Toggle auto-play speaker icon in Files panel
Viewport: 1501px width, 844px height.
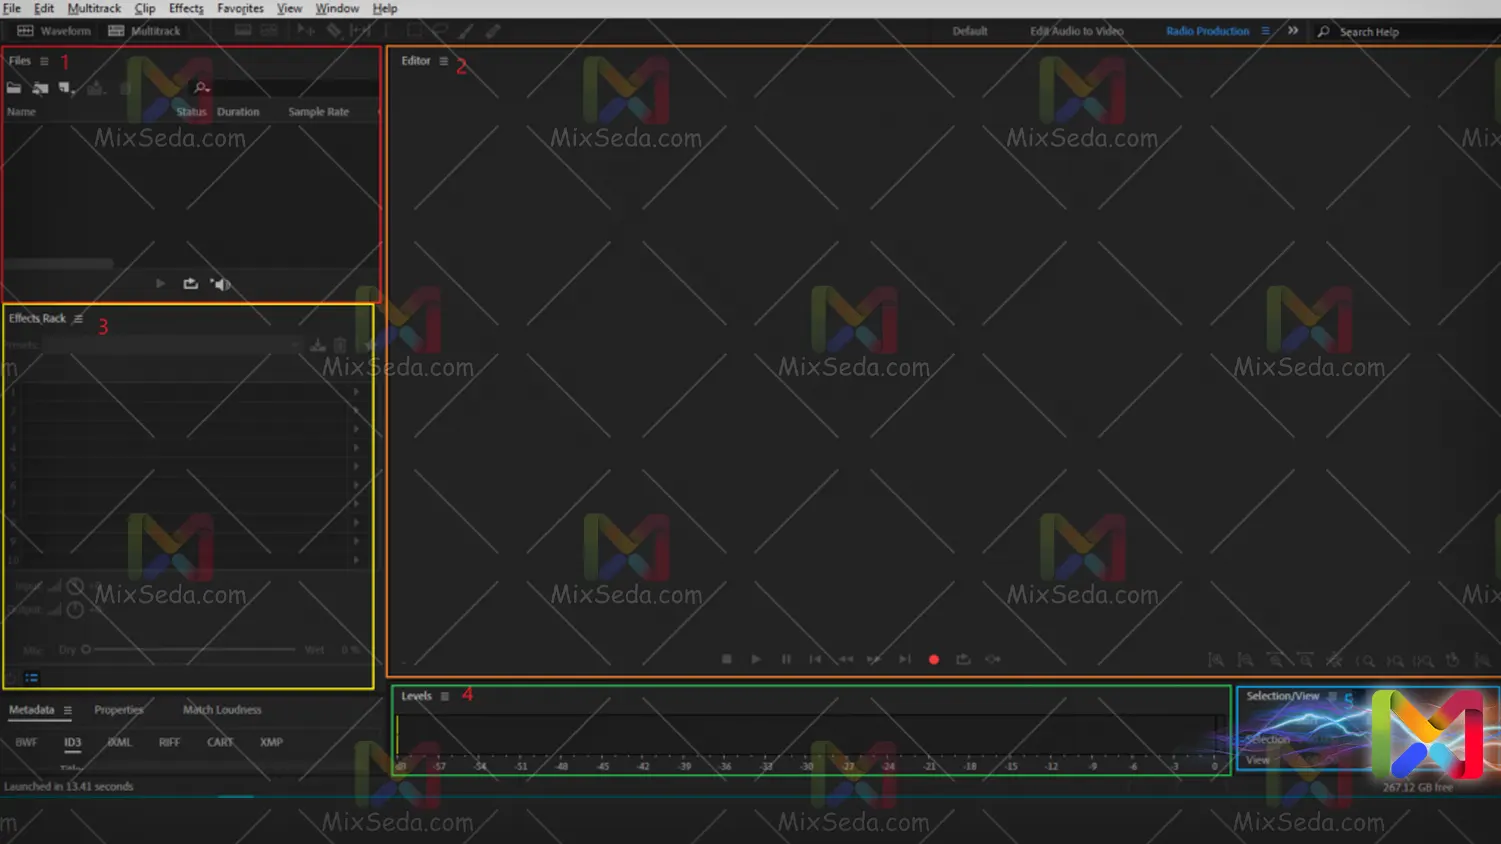[220, 284]
